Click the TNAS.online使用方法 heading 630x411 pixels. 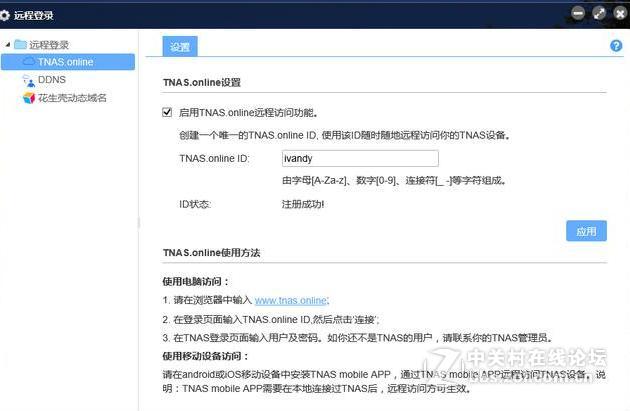click(211, 253)
